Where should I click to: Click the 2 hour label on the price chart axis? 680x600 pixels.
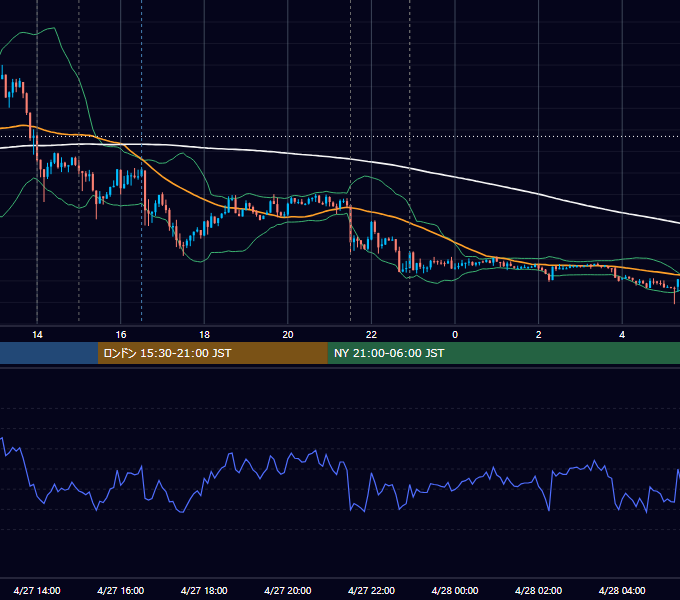(x=539, y=335)
